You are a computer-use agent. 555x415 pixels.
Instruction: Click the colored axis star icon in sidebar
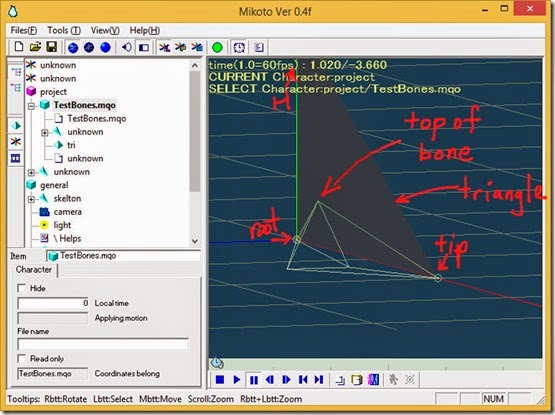point(16,142)
